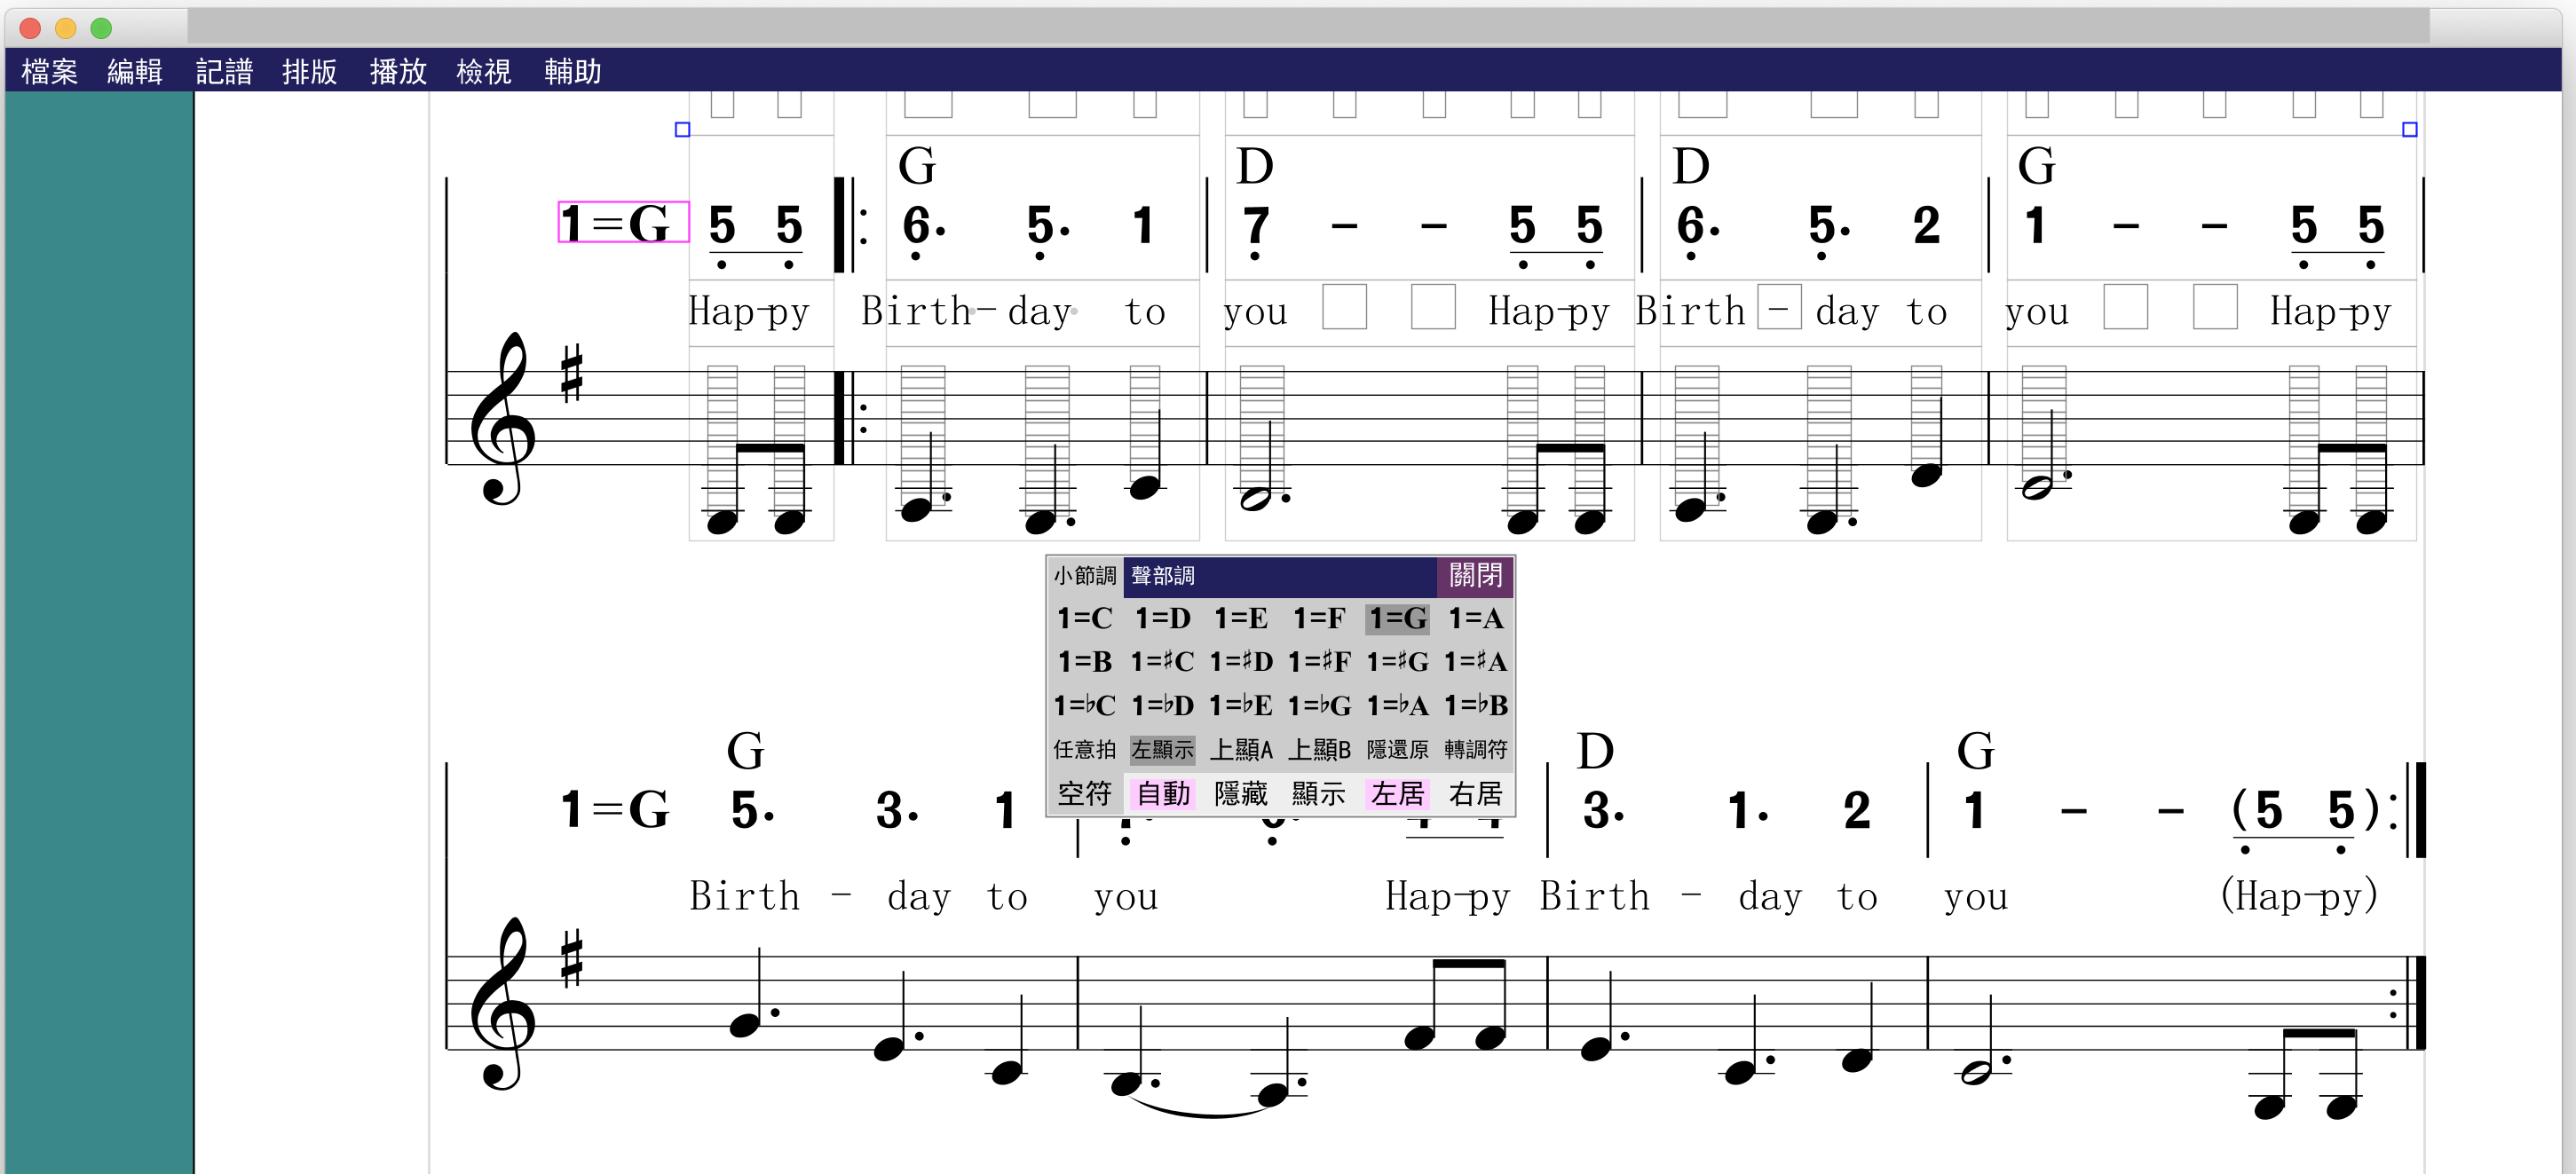Image resolution: width=2576 pixels, height=1174 pixels.
Task: Choose key 1=♭G in the panel
Action: tap(1319, 706)
